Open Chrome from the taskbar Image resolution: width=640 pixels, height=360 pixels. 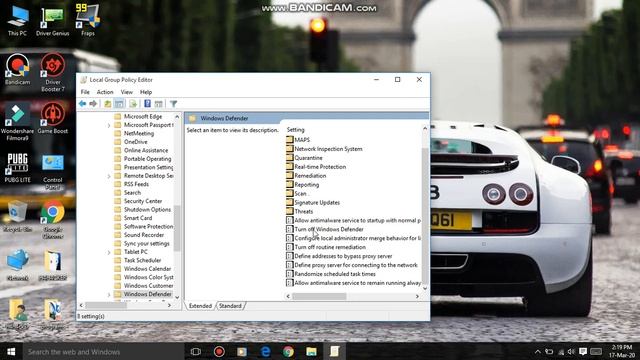coord(288,351)
